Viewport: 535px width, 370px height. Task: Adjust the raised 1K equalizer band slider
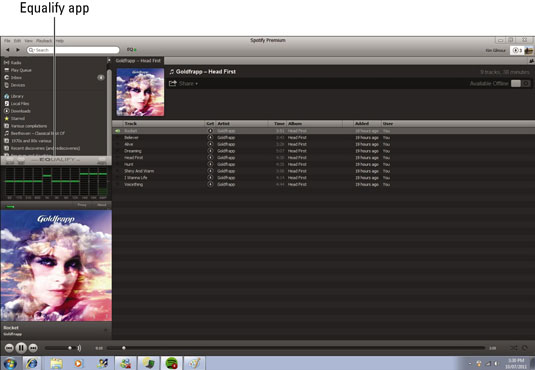click(47, 175)
